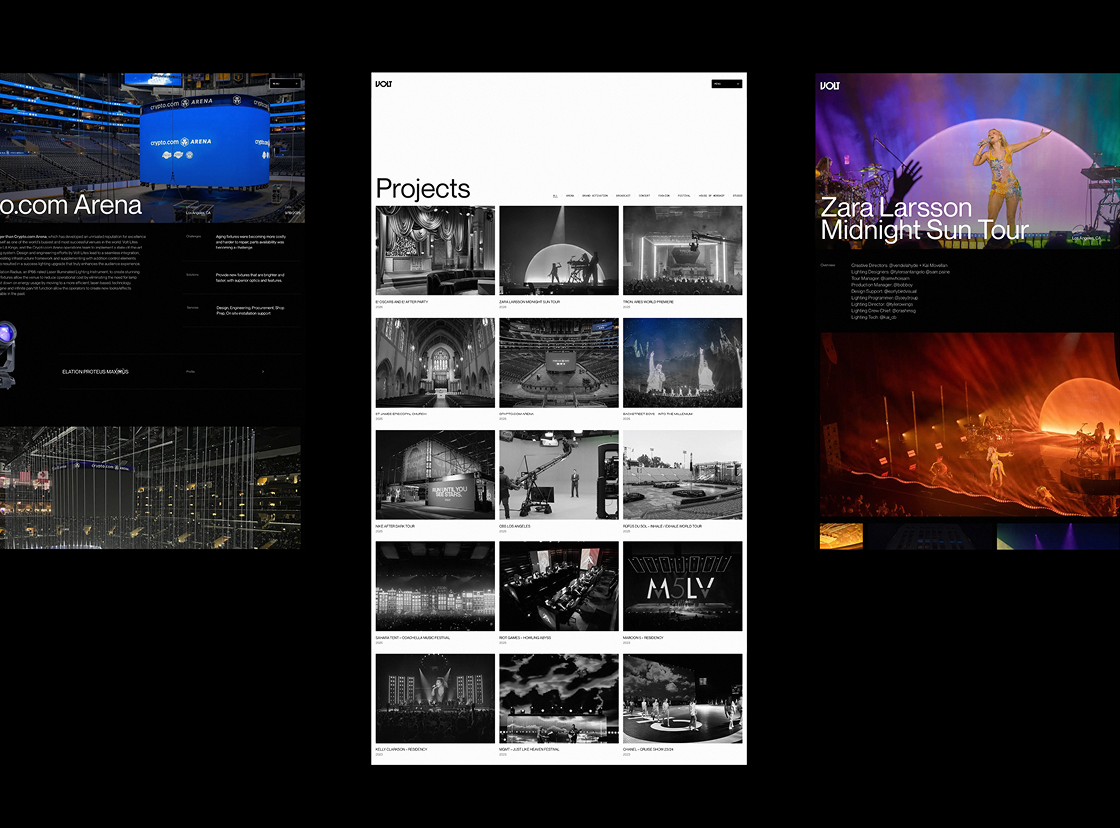Screen dimensions: 1120x828
Task: Select the Studio project filter
Action: tap(737, 196)
